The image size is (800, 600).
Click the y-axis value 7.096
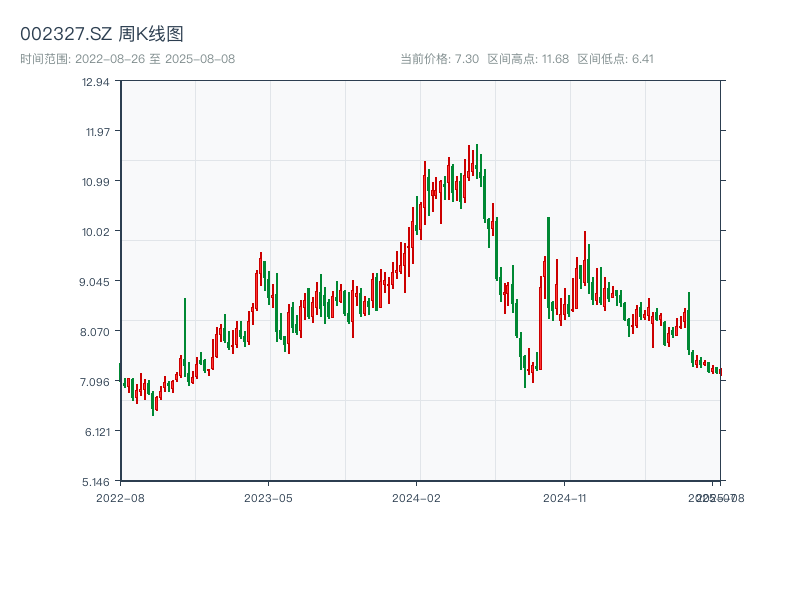(94, 382)
